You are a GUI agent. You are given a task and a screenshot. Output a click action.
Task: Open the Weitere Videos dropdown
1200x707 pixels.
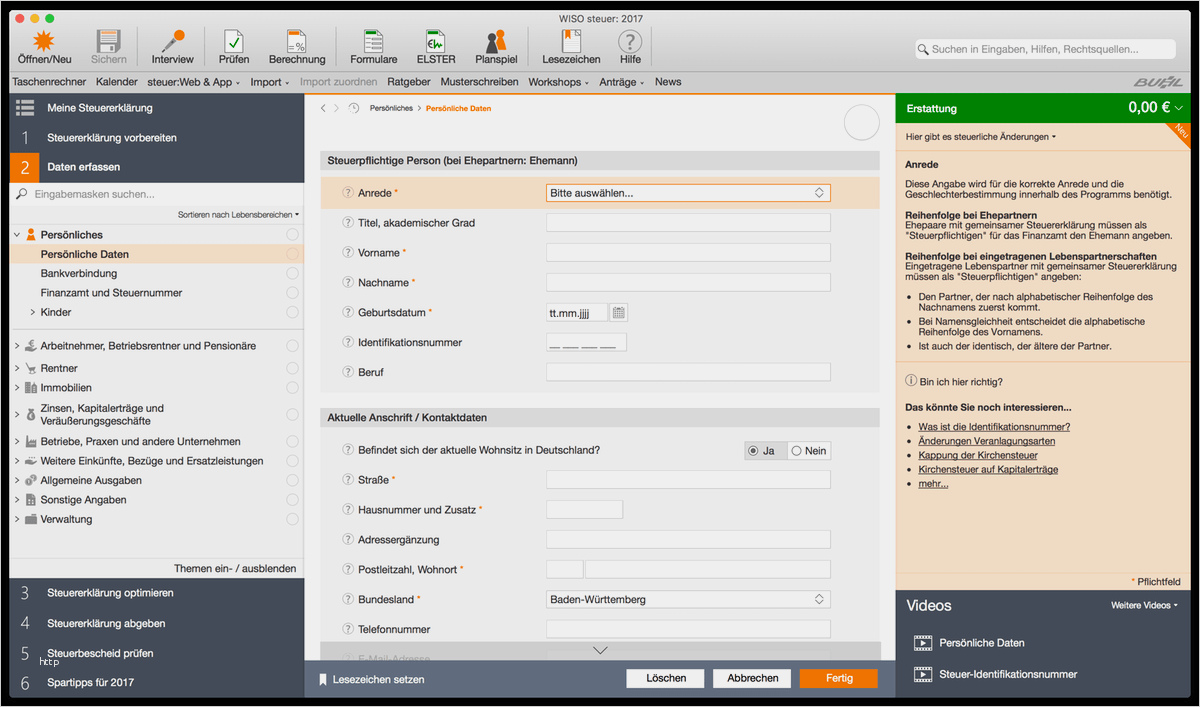click(1144, 606)
